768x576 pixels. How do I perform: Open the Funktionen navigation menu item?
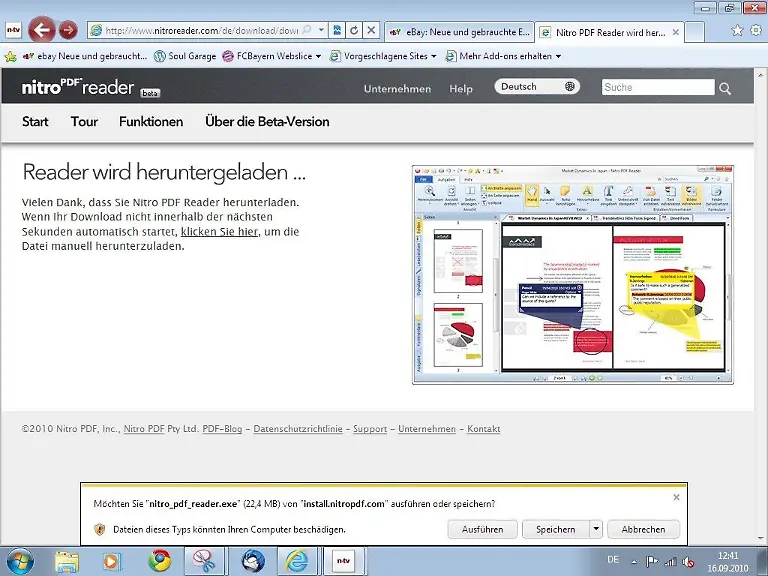[x=151, y=122]
